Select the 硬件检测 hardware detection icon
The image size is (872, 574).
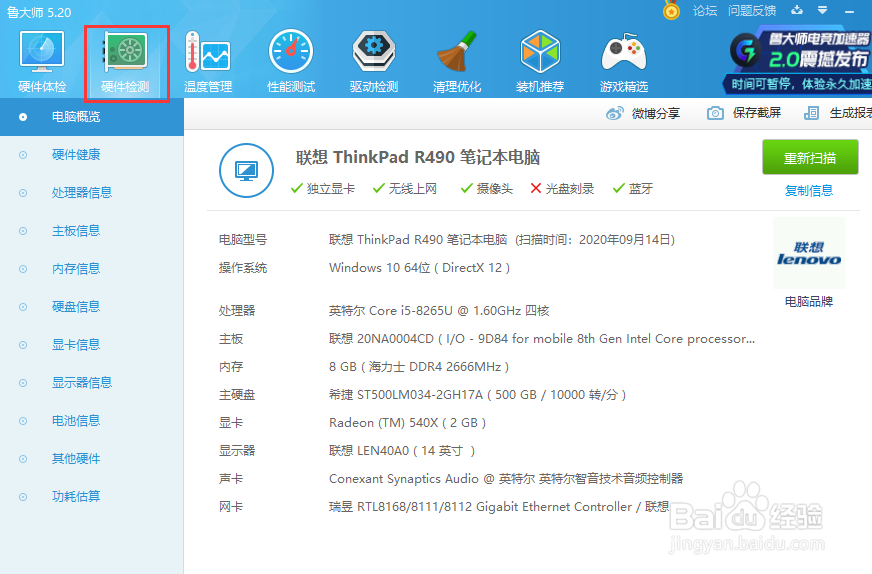pos(126,62)
